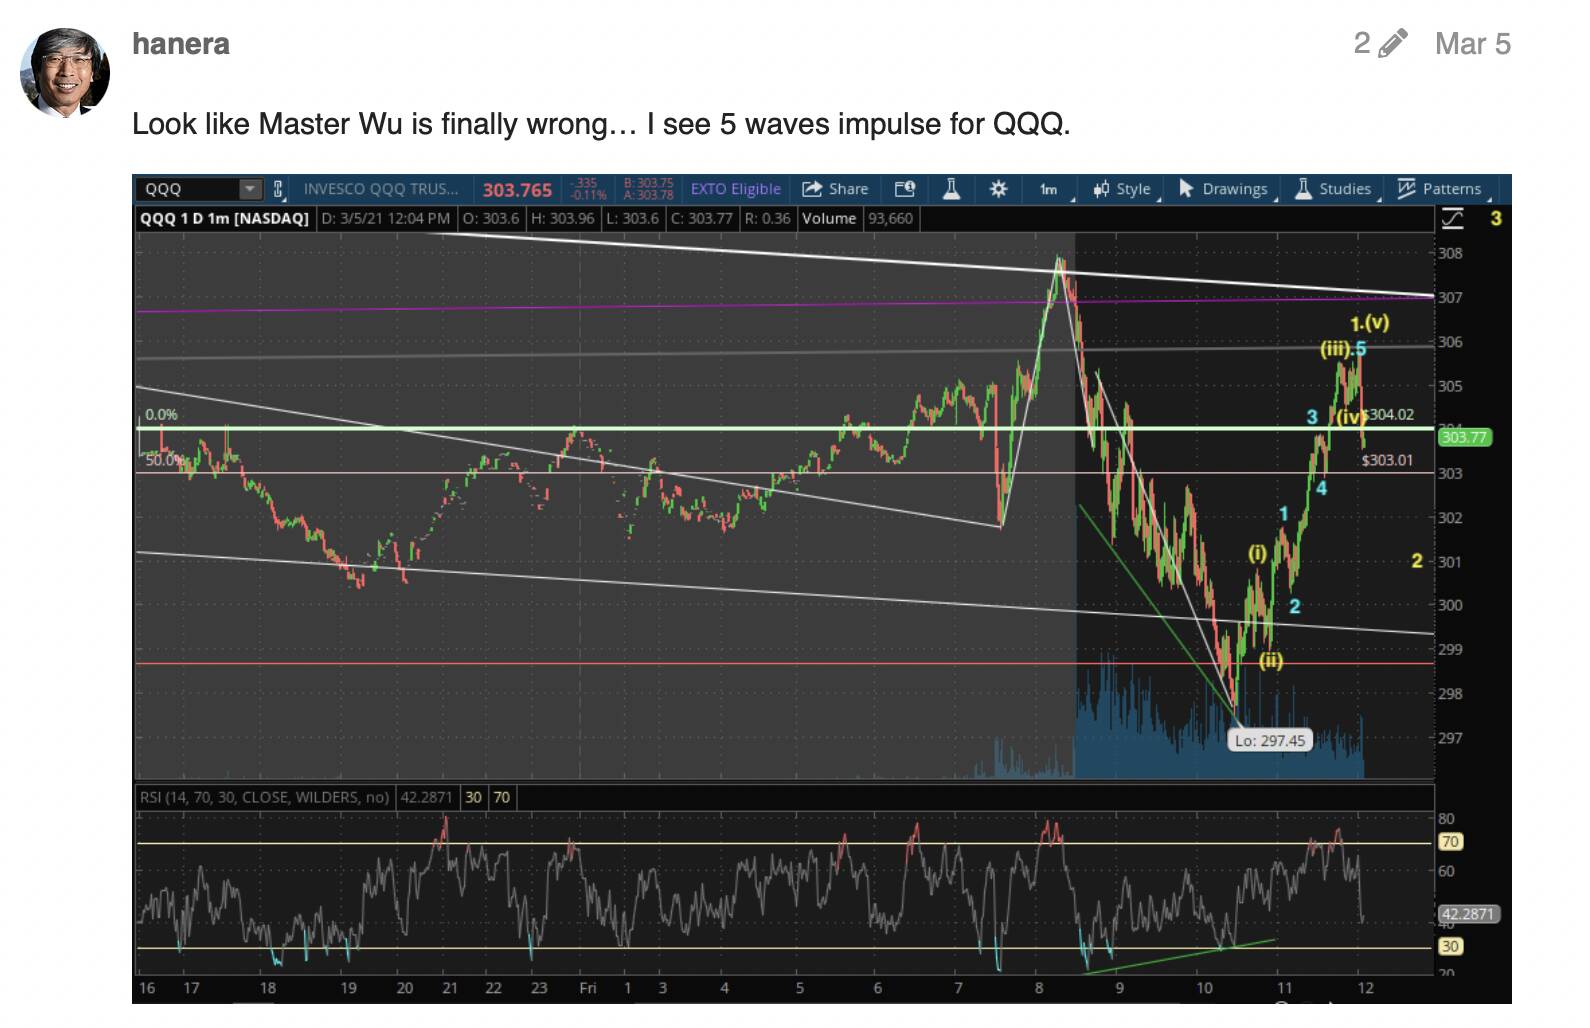This screenshot has height=1028, width=1590.
Task: Open chart settings gear icon
Action: [998, 189]
